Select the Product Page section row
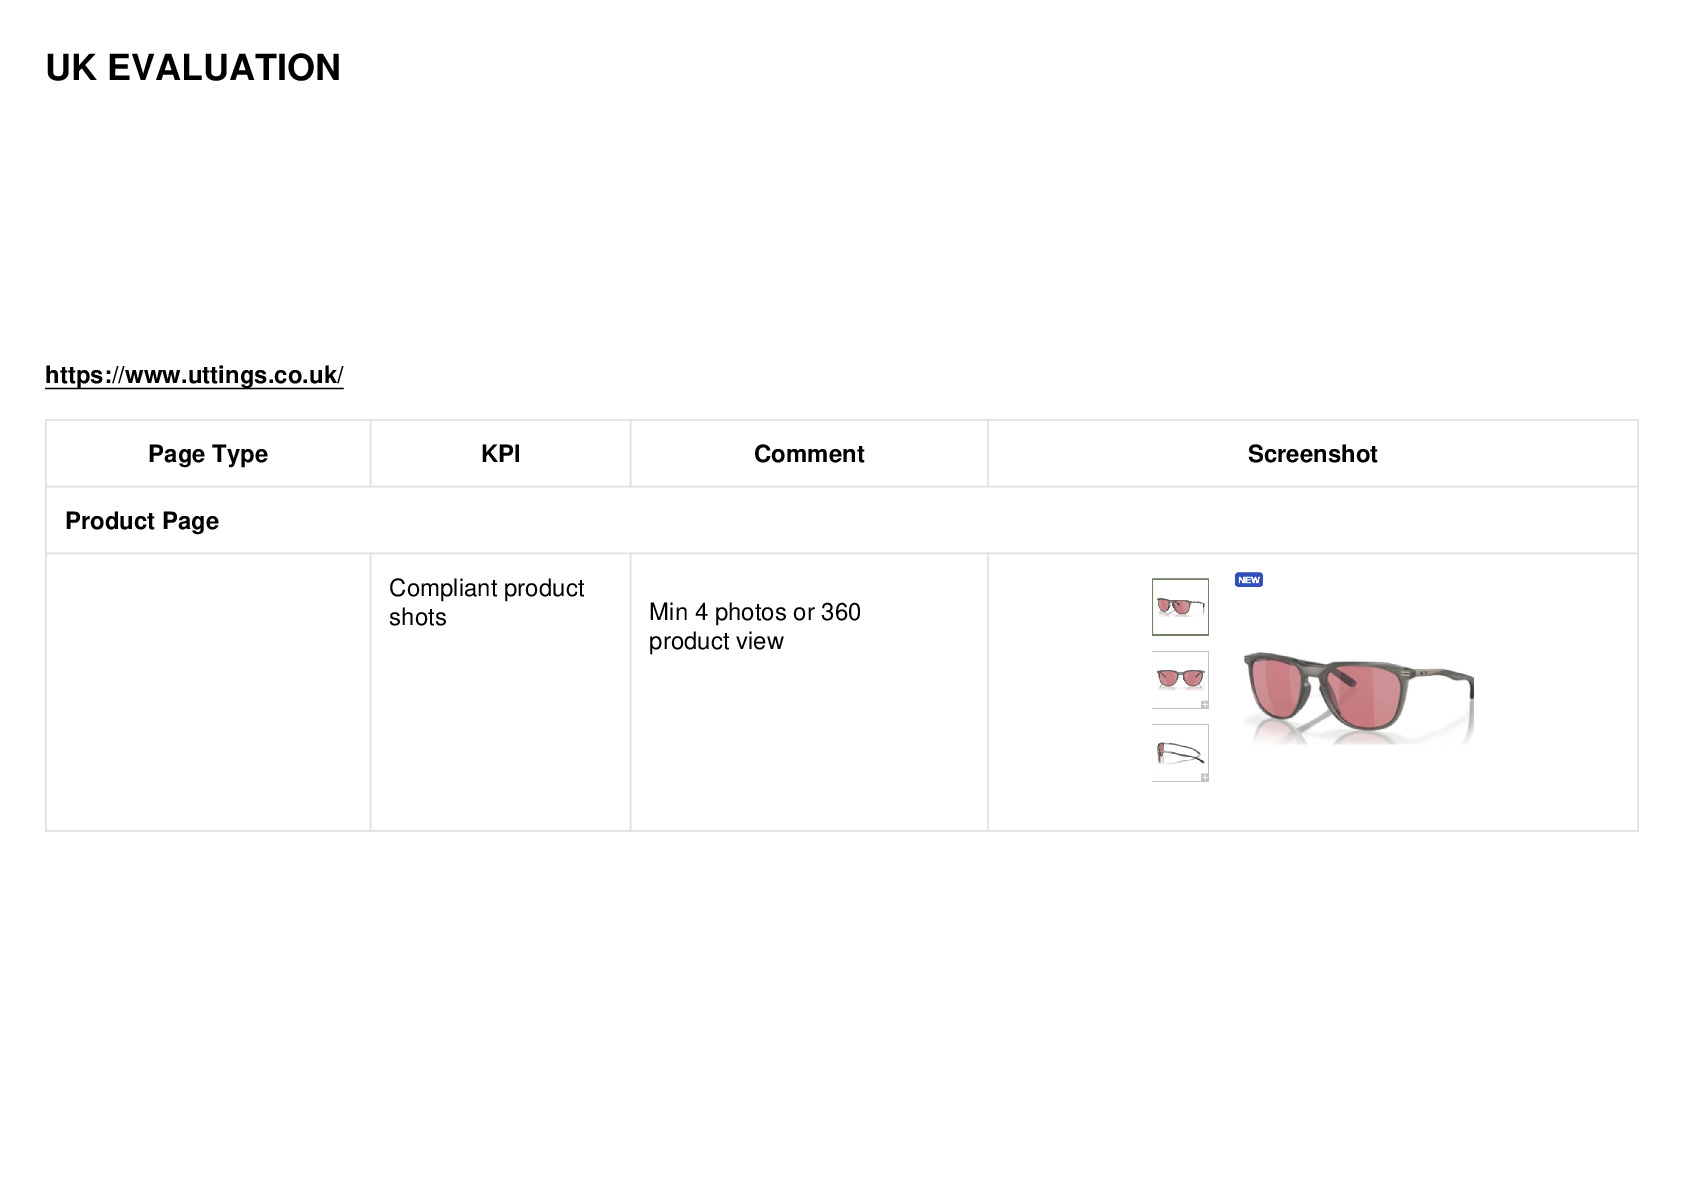 pos(842,521)
